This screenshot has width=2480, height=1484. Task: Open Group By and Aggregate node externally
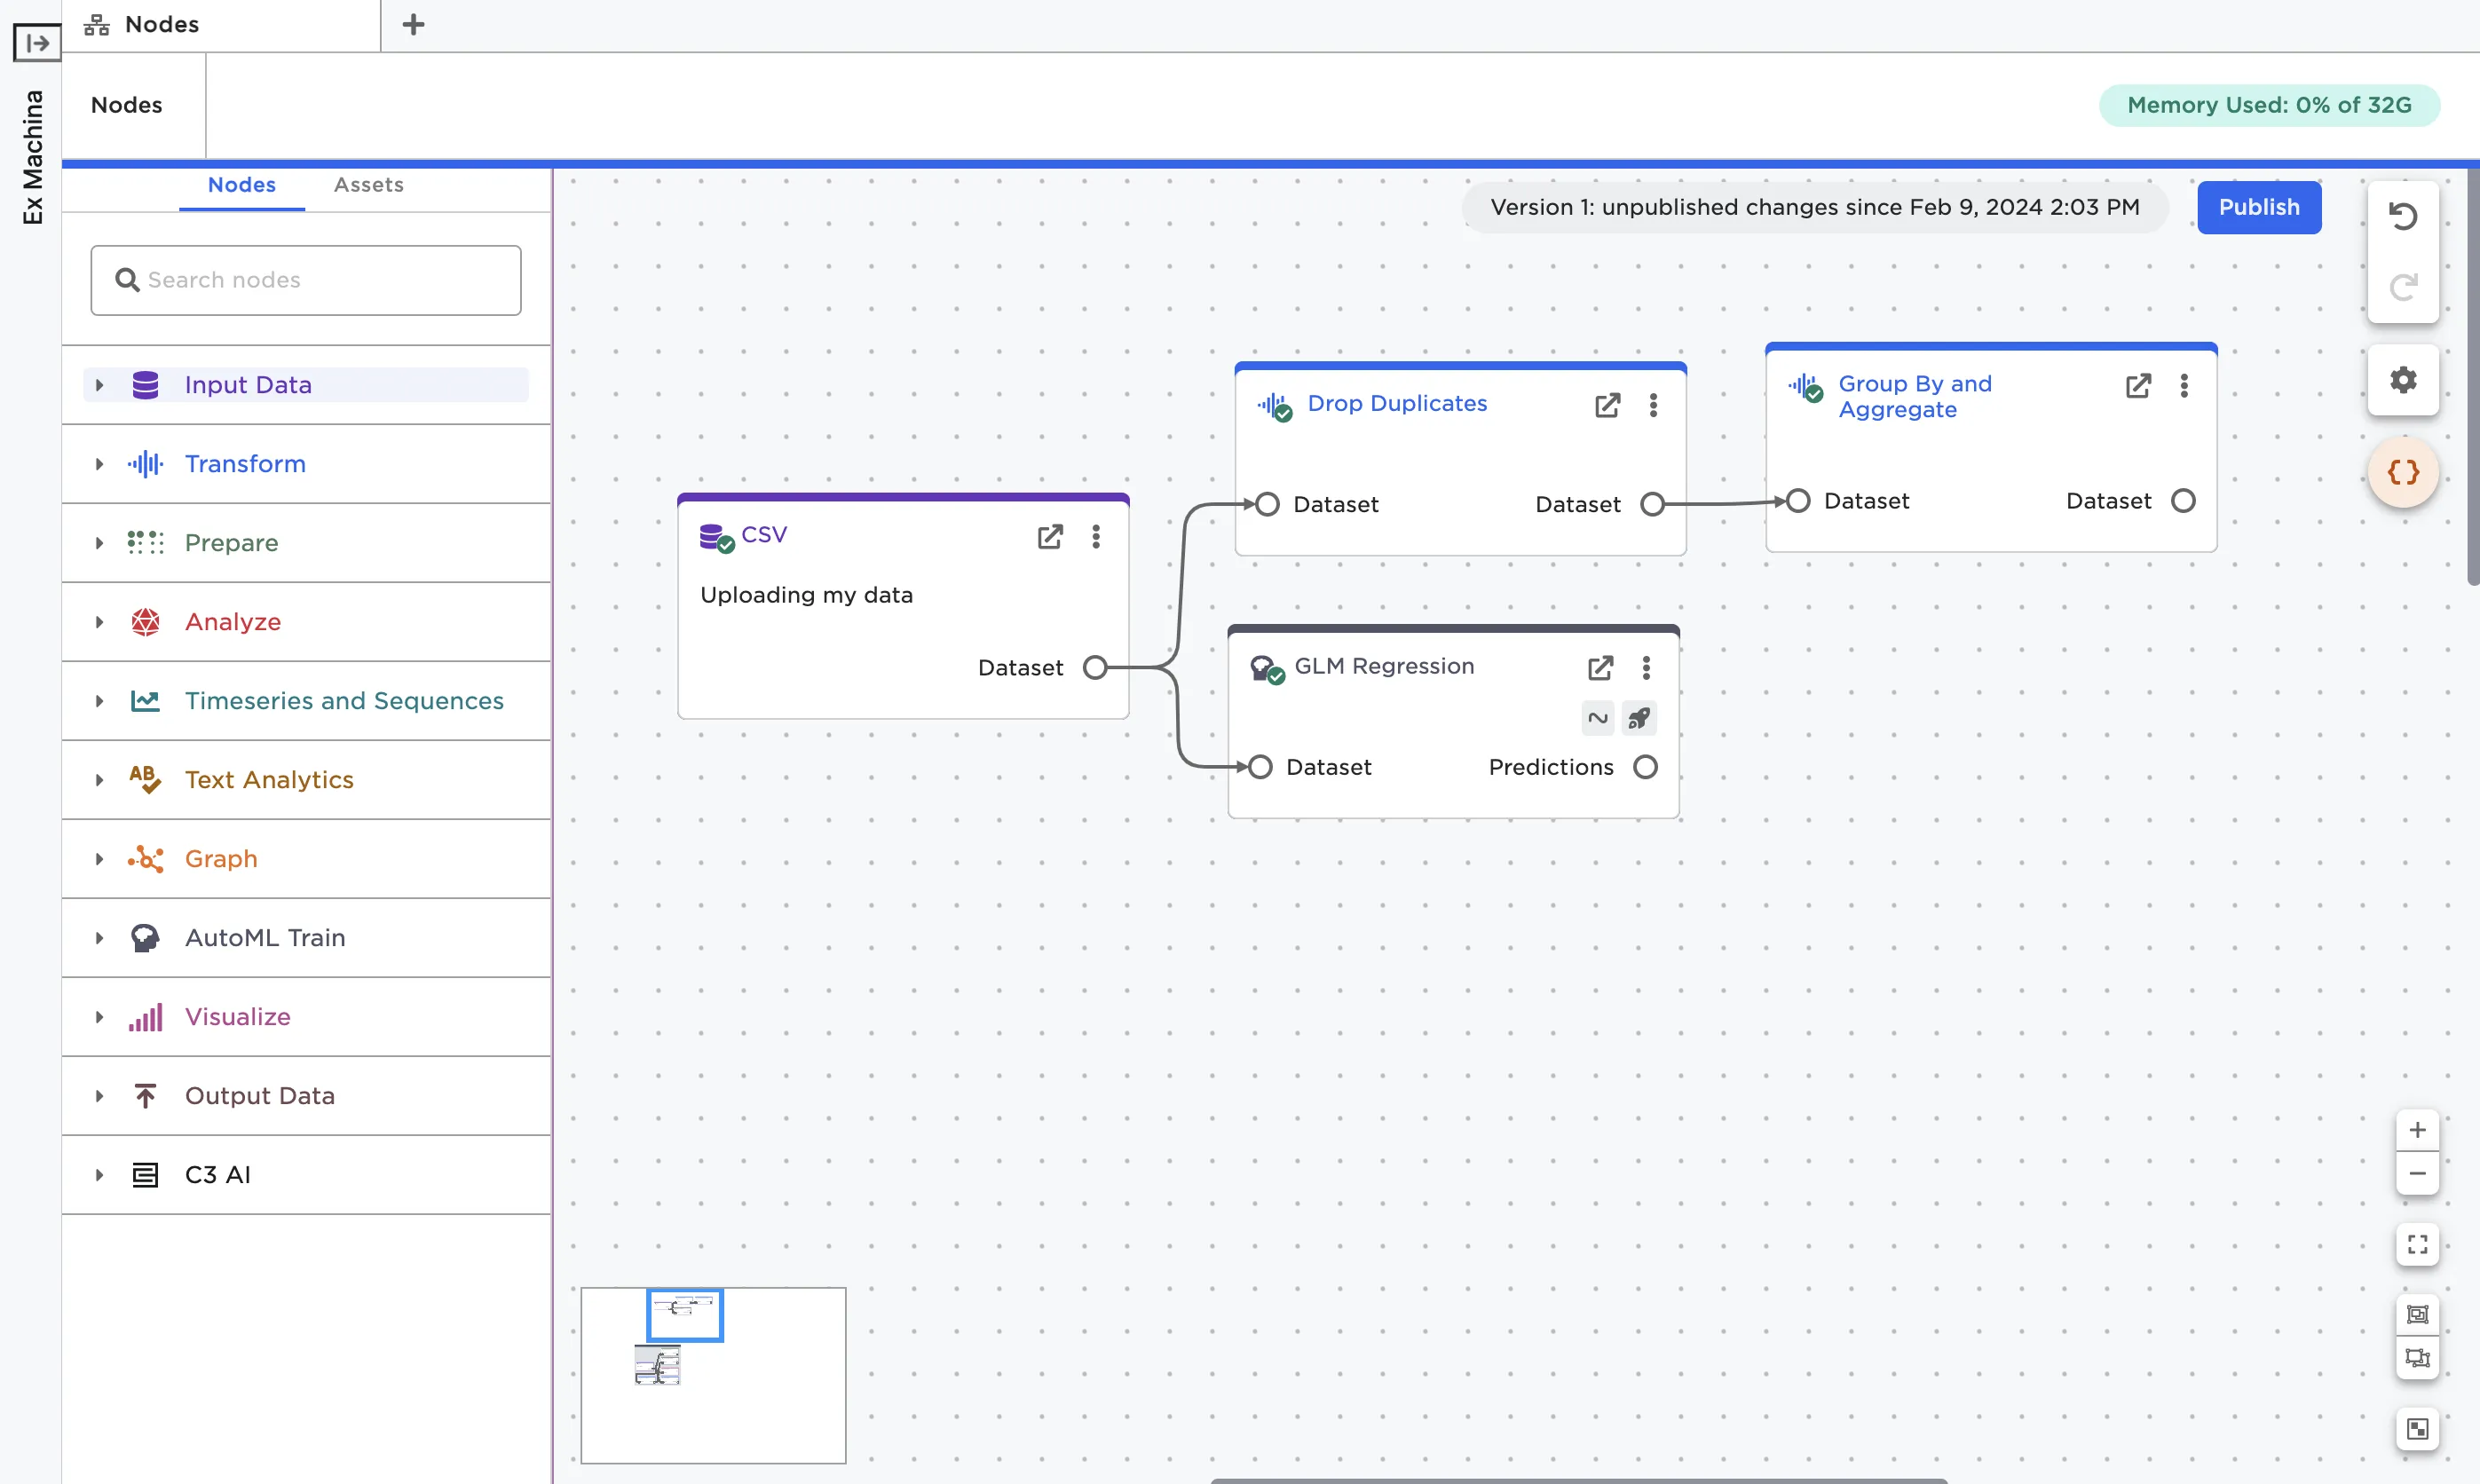(x=2138, y=386)
